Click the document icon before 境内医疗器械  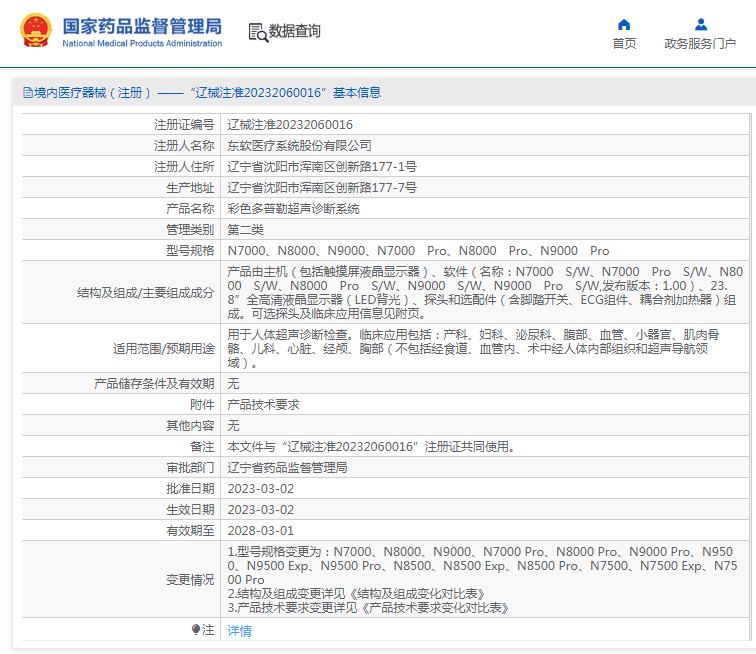click(x=27, y=92)
